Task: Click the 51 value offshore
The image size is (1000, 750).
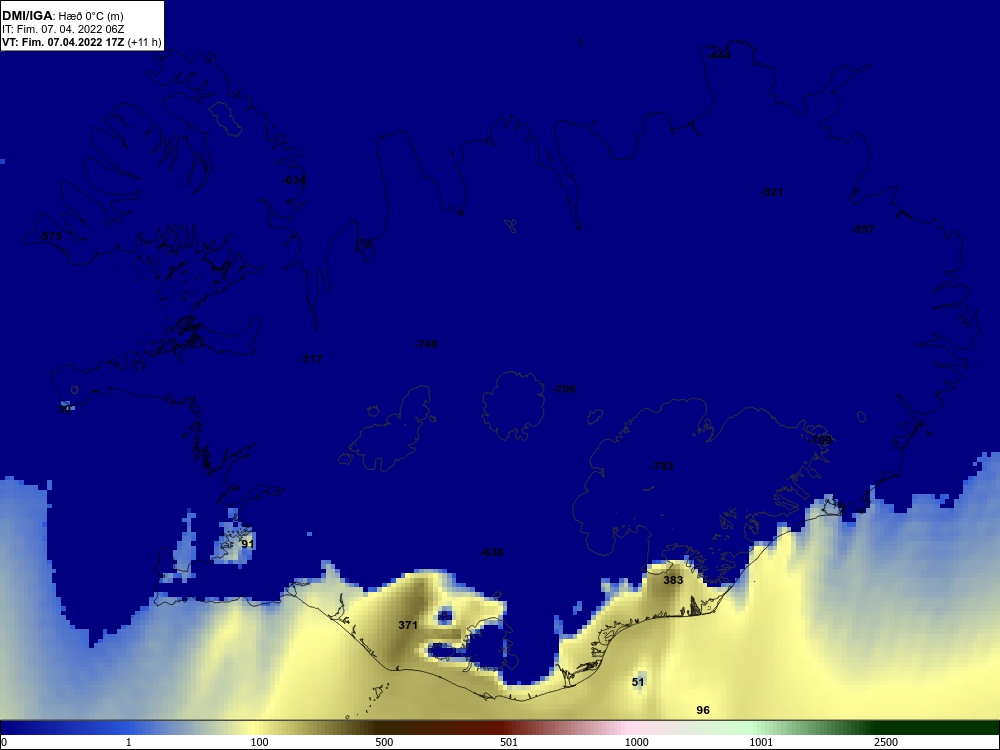Action: [x=638, y=682]
